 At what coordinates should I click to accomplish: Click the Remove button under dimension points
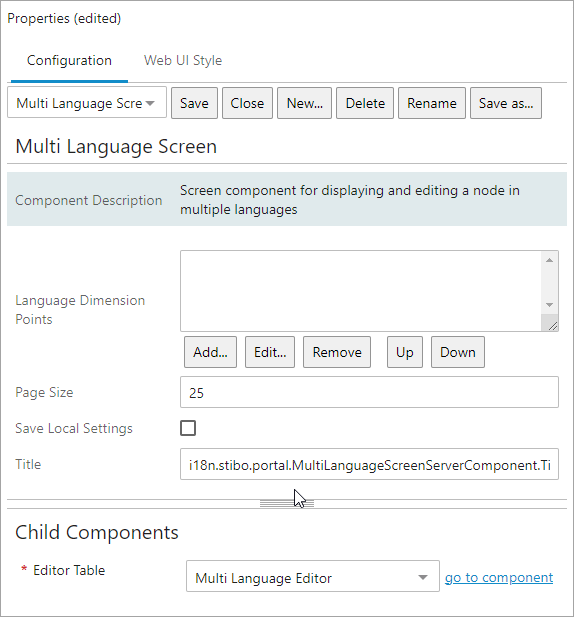337,352
